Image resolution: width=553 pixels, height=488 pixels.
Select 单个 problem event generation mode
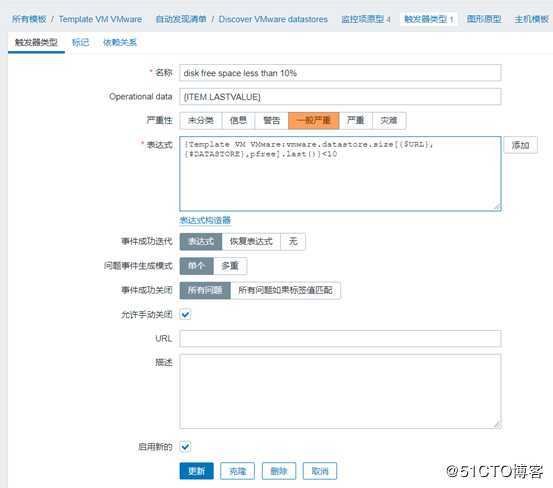[x=196, y=266]
